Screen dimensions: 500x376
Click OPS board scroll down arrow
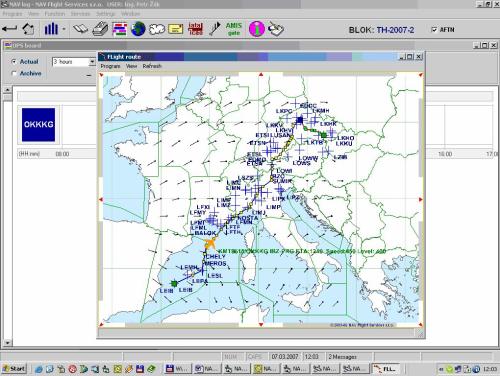(8, 343)
